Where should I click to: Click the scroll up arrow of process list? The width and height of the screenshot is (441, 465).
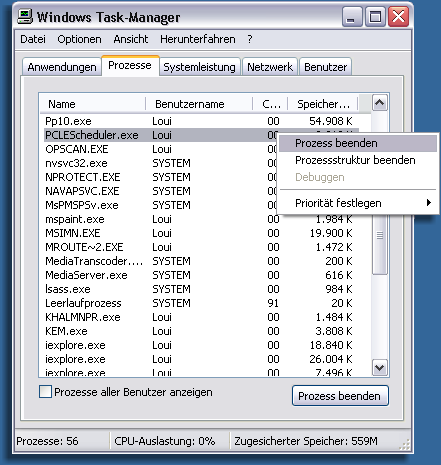coord(380,103)
